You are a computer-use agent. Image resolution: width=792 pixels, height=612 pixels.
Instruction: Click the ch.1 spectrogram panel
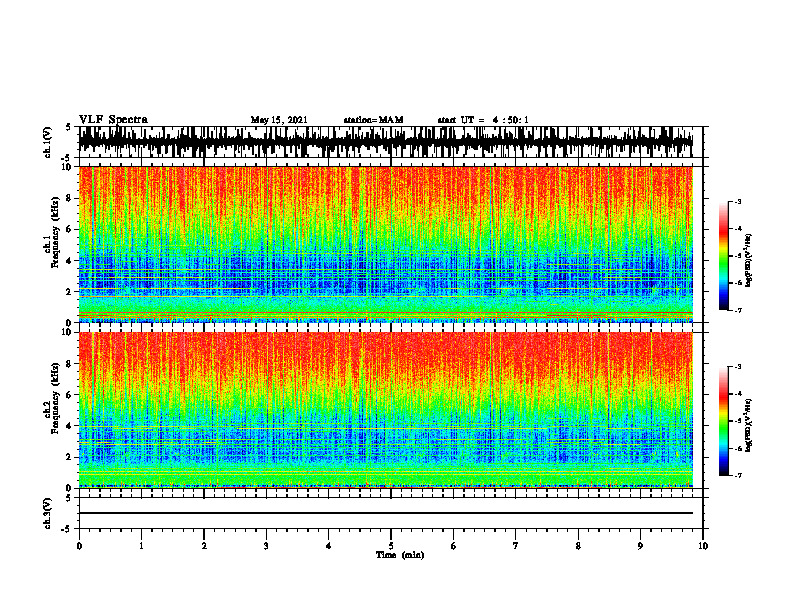(x=386, y=244)
